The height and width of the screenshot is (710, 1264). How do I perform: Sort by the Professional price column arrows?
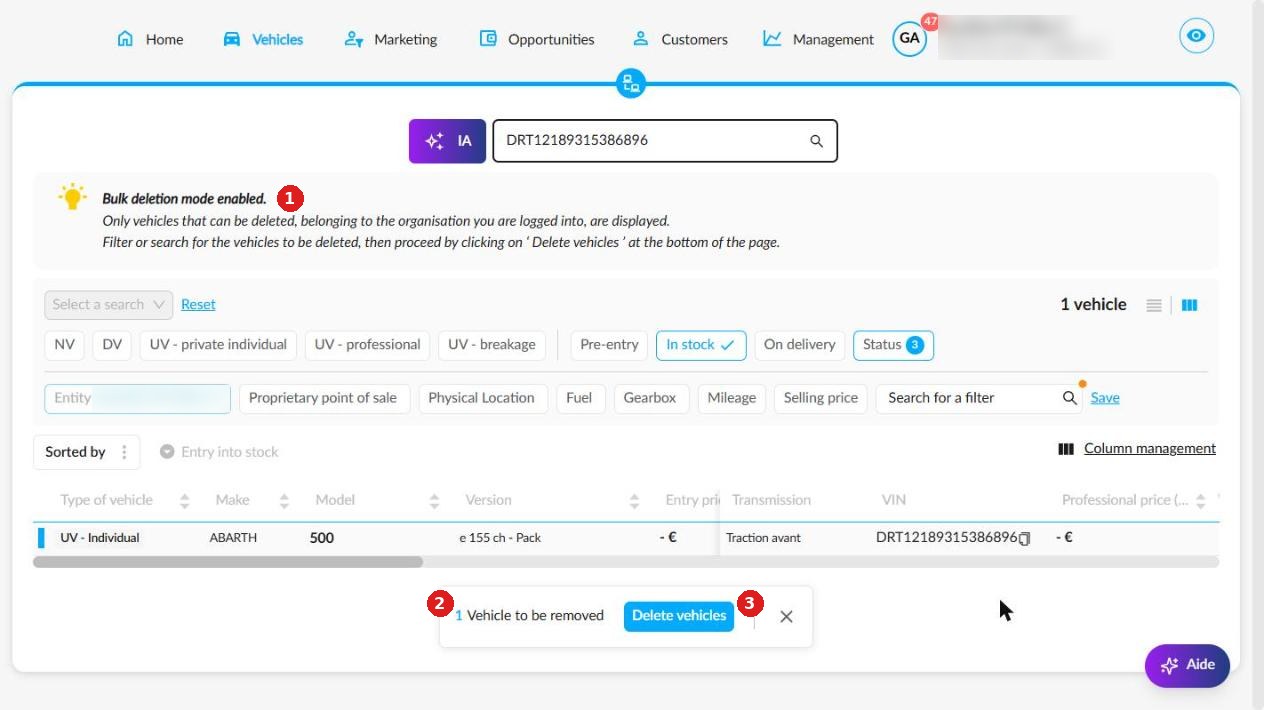point(1200,501)
